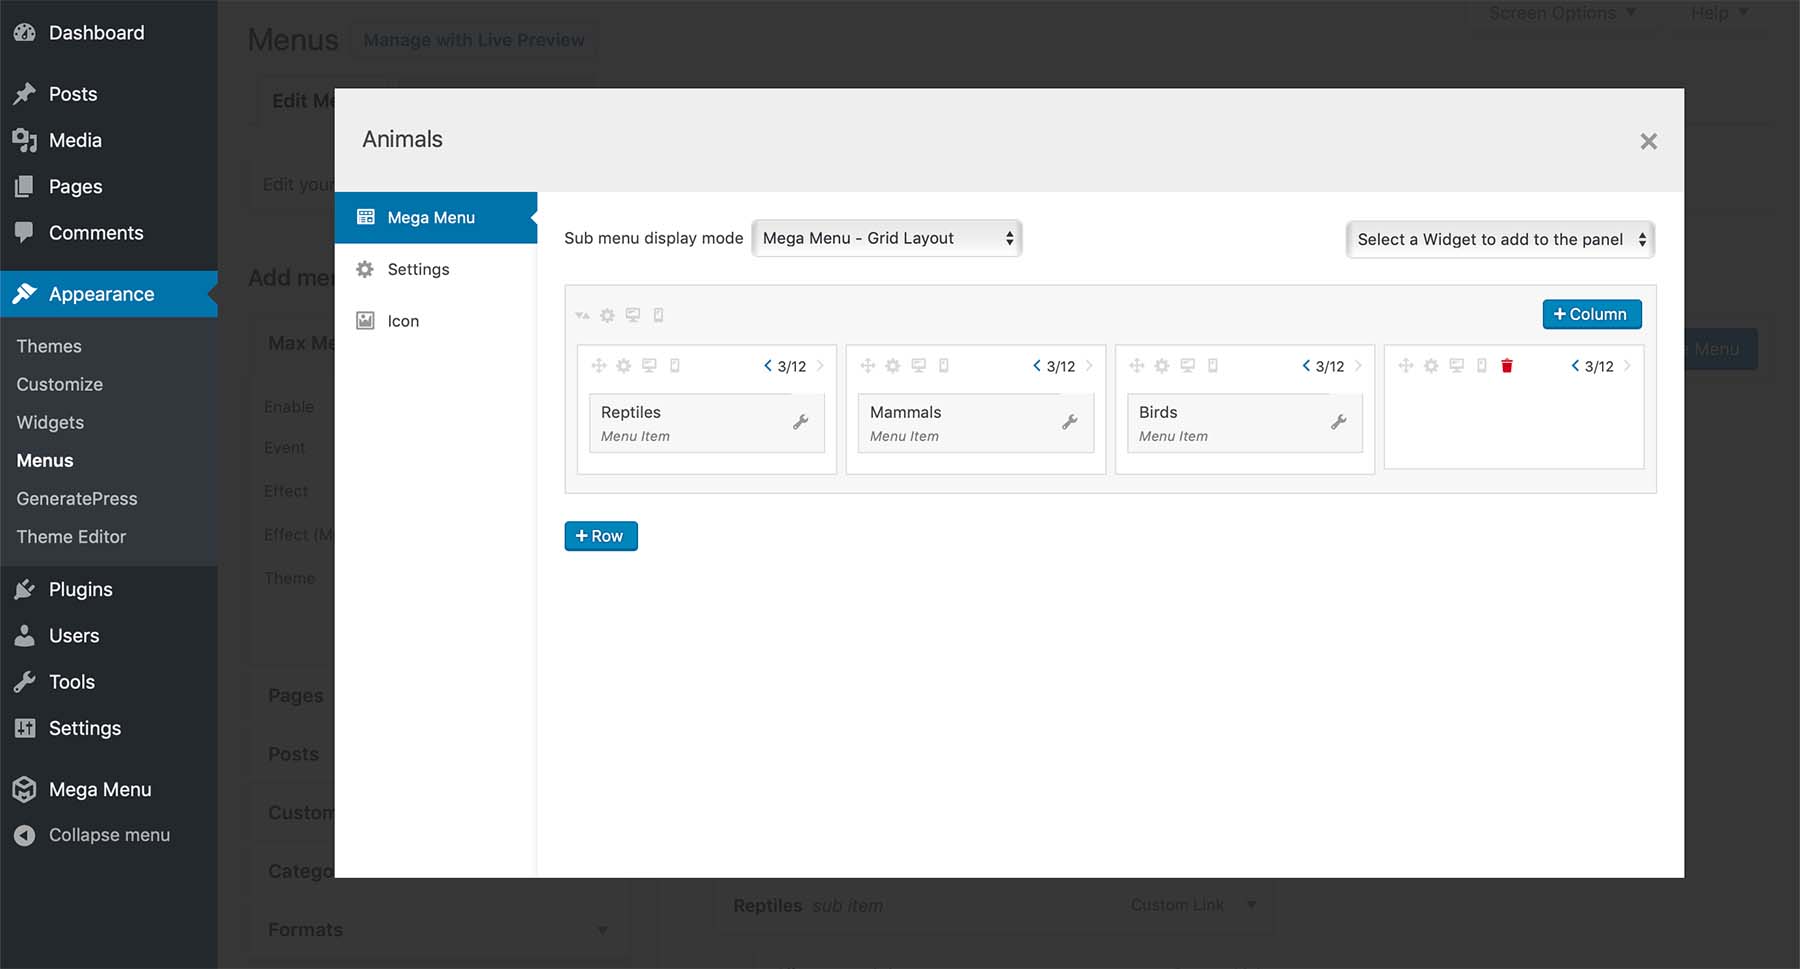
Task: Switch to the Settings tab in the dialog
Action: pos(418,269)
